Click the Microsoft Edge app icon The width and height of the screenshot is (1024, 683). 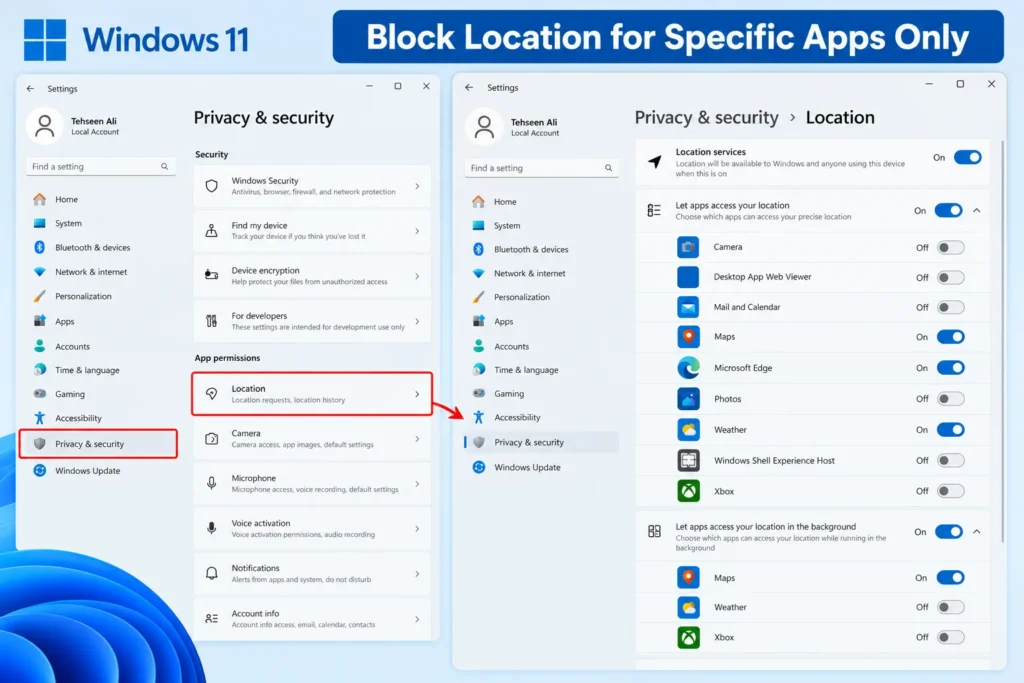coord(688,368)
